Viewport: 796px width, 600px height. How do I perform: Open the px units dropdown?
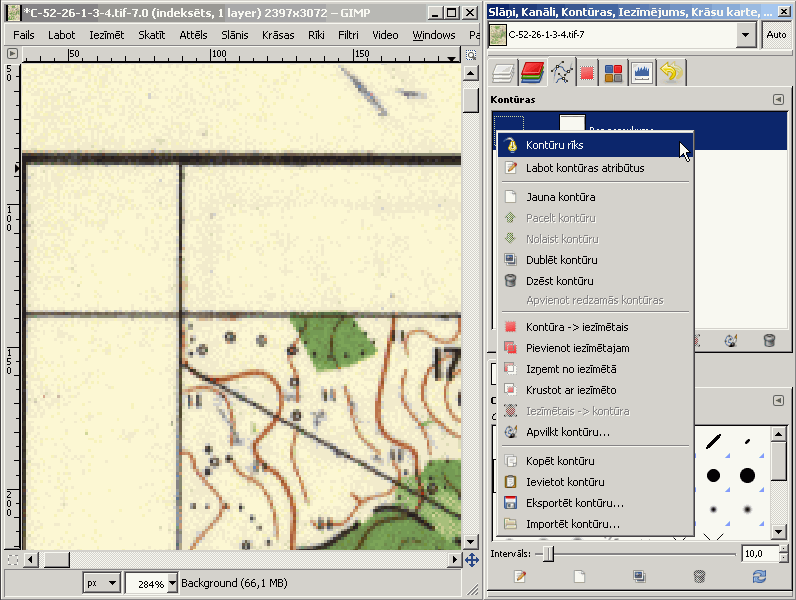[102, 583]
